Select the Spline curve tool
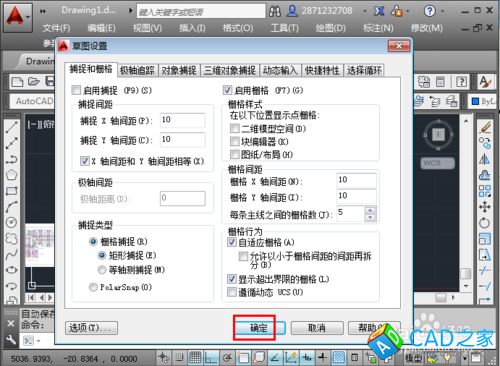The width and height of the screenshot is (500, 366). (x=12, y=255)
